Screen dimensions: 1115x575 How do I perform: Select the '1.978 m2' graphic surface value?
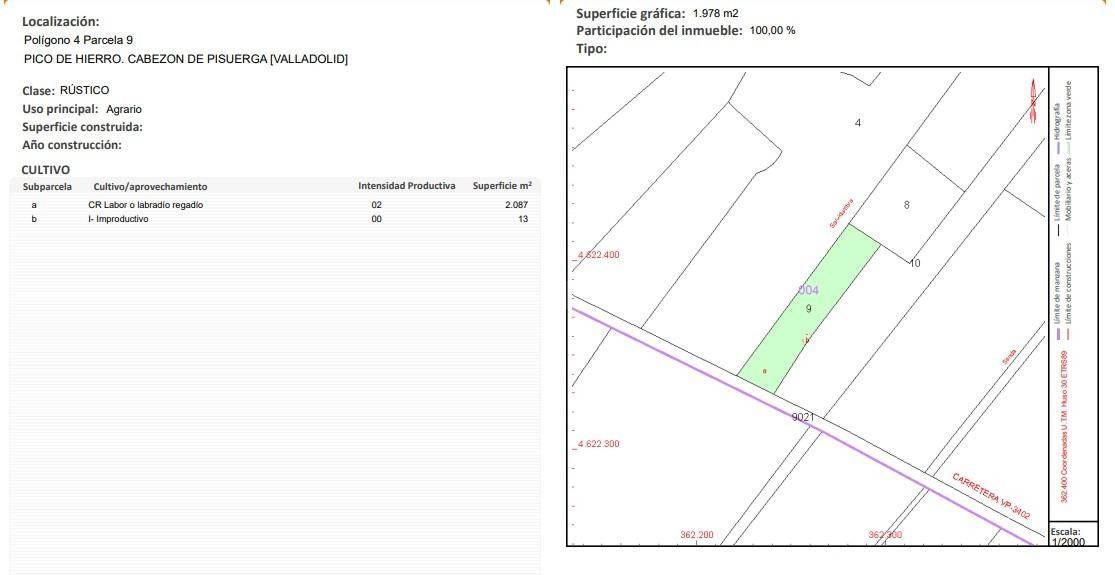click(x=715, y=13)
